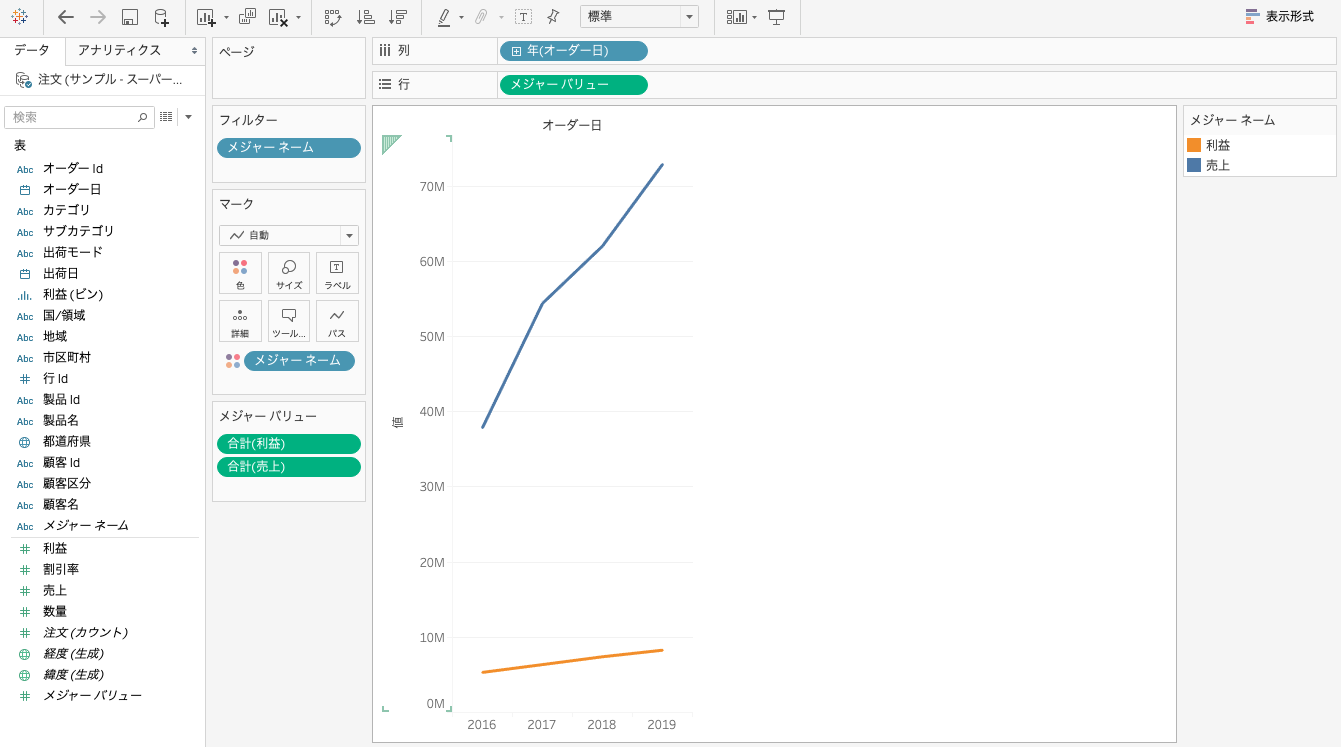Viewport: 1341px width, 747px height.
Task: Sort ascending toolbar icon
Action: (366, 17)
